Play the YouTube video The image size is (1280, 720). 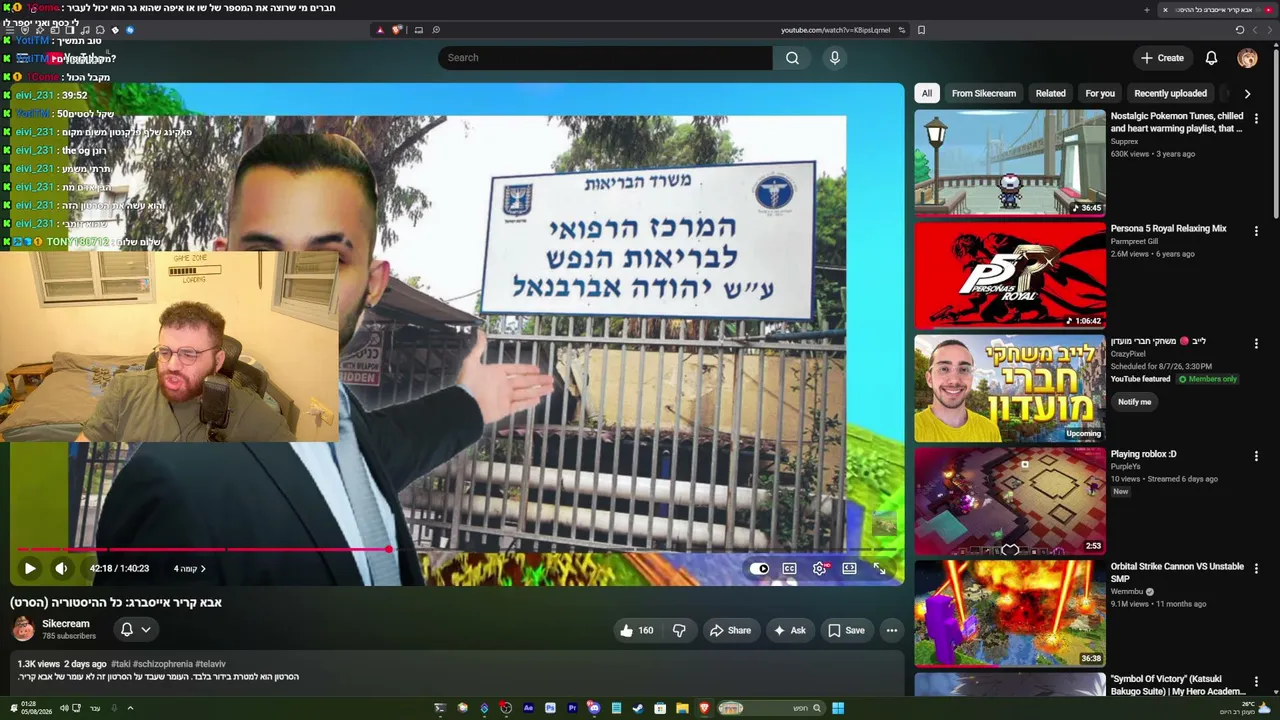click(x=30, y=568)
